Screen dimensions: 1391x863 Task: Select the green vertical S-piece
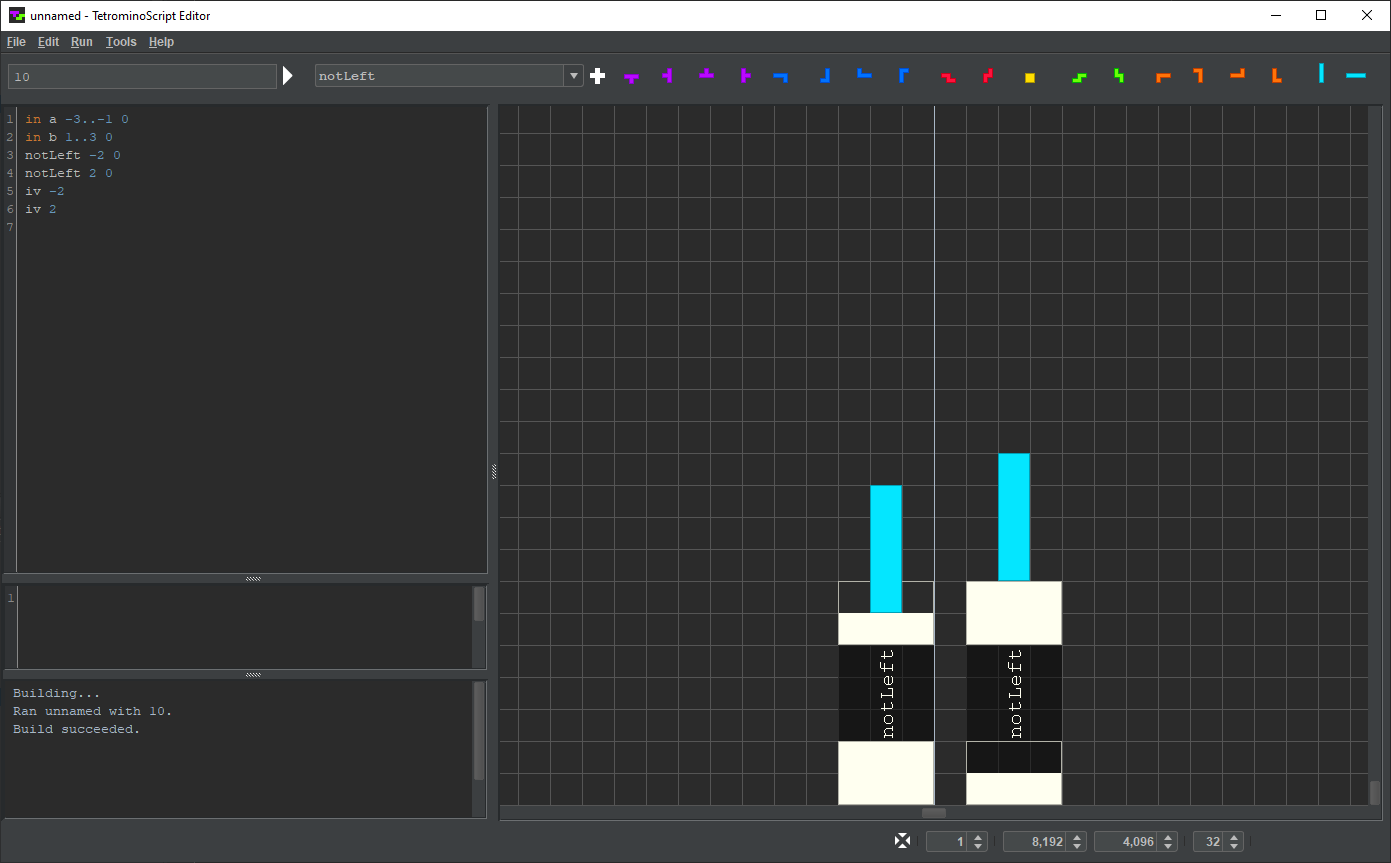[x=1118, y=75]
